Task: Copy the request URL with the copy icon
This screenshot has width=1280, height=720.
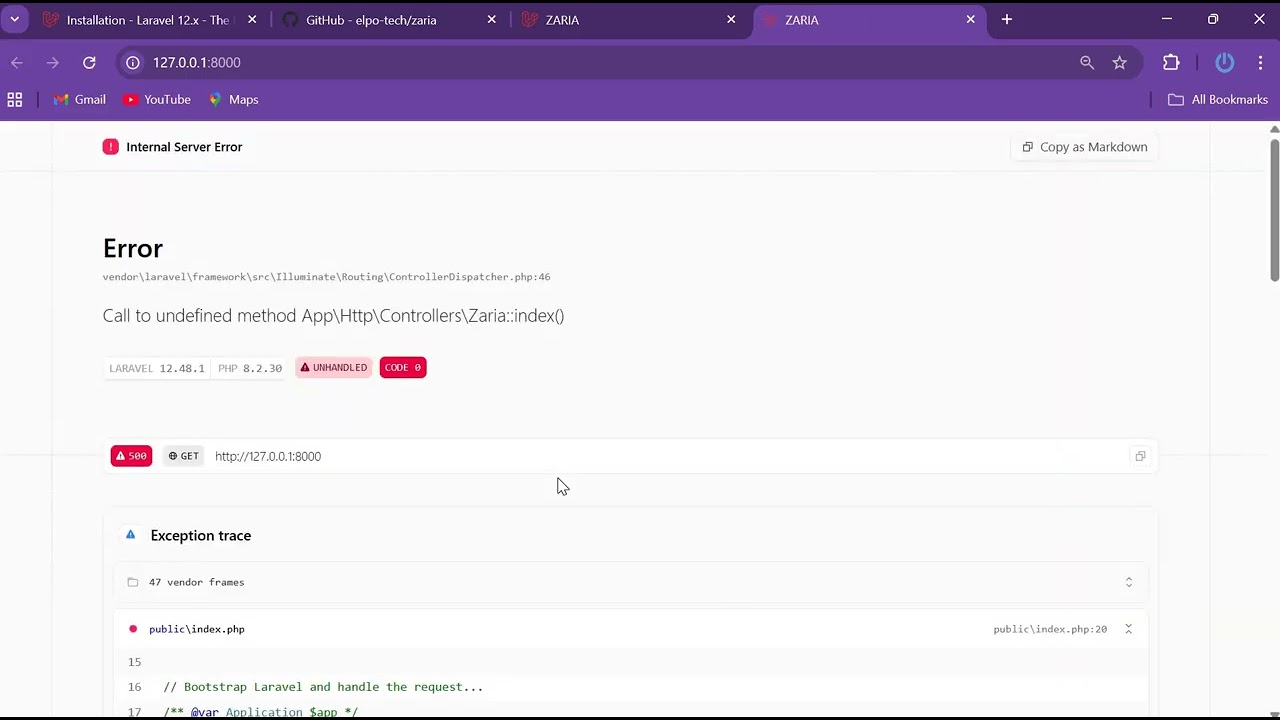Action: click(x=1140, y=456)
